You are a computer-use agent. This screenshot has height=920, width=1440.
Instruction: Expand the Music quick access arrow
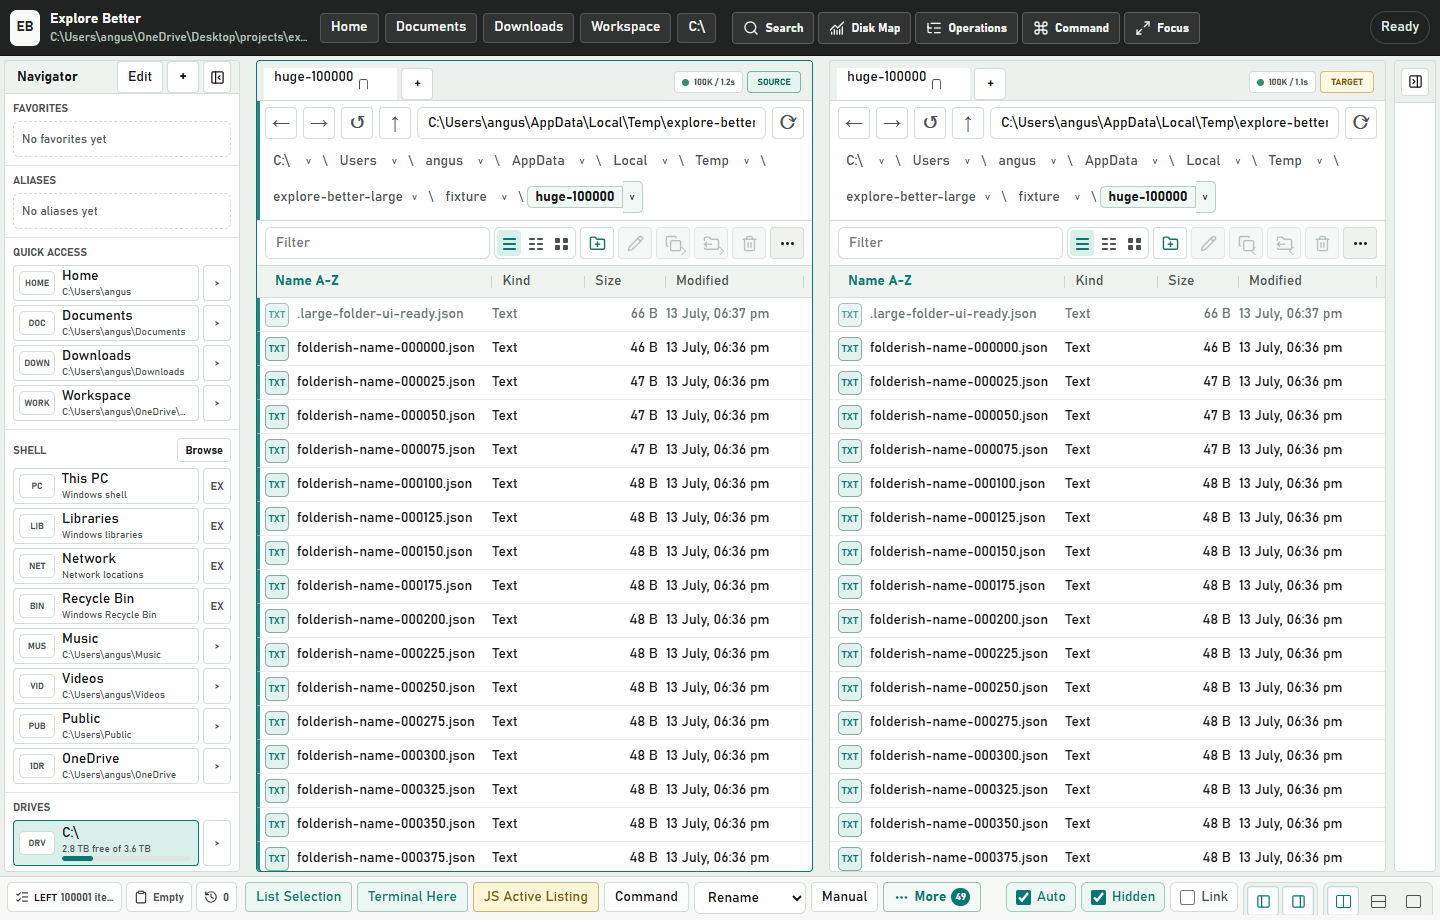(217, 646)
